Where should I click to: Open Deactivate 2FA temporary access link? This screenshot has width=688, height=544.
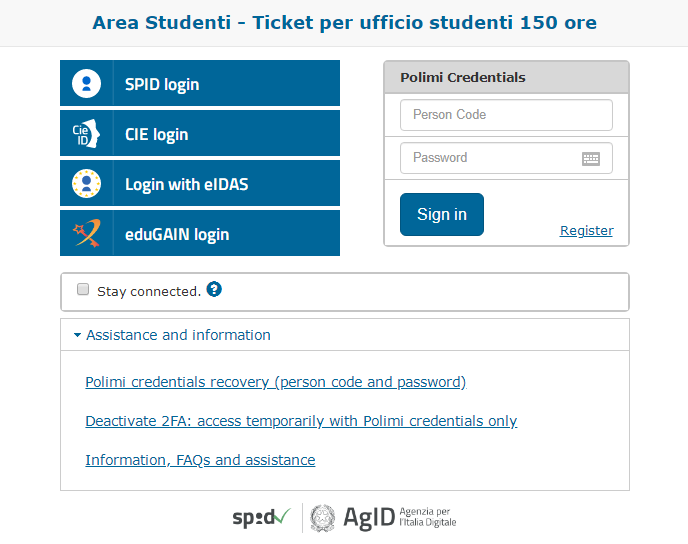coord(301,421)
